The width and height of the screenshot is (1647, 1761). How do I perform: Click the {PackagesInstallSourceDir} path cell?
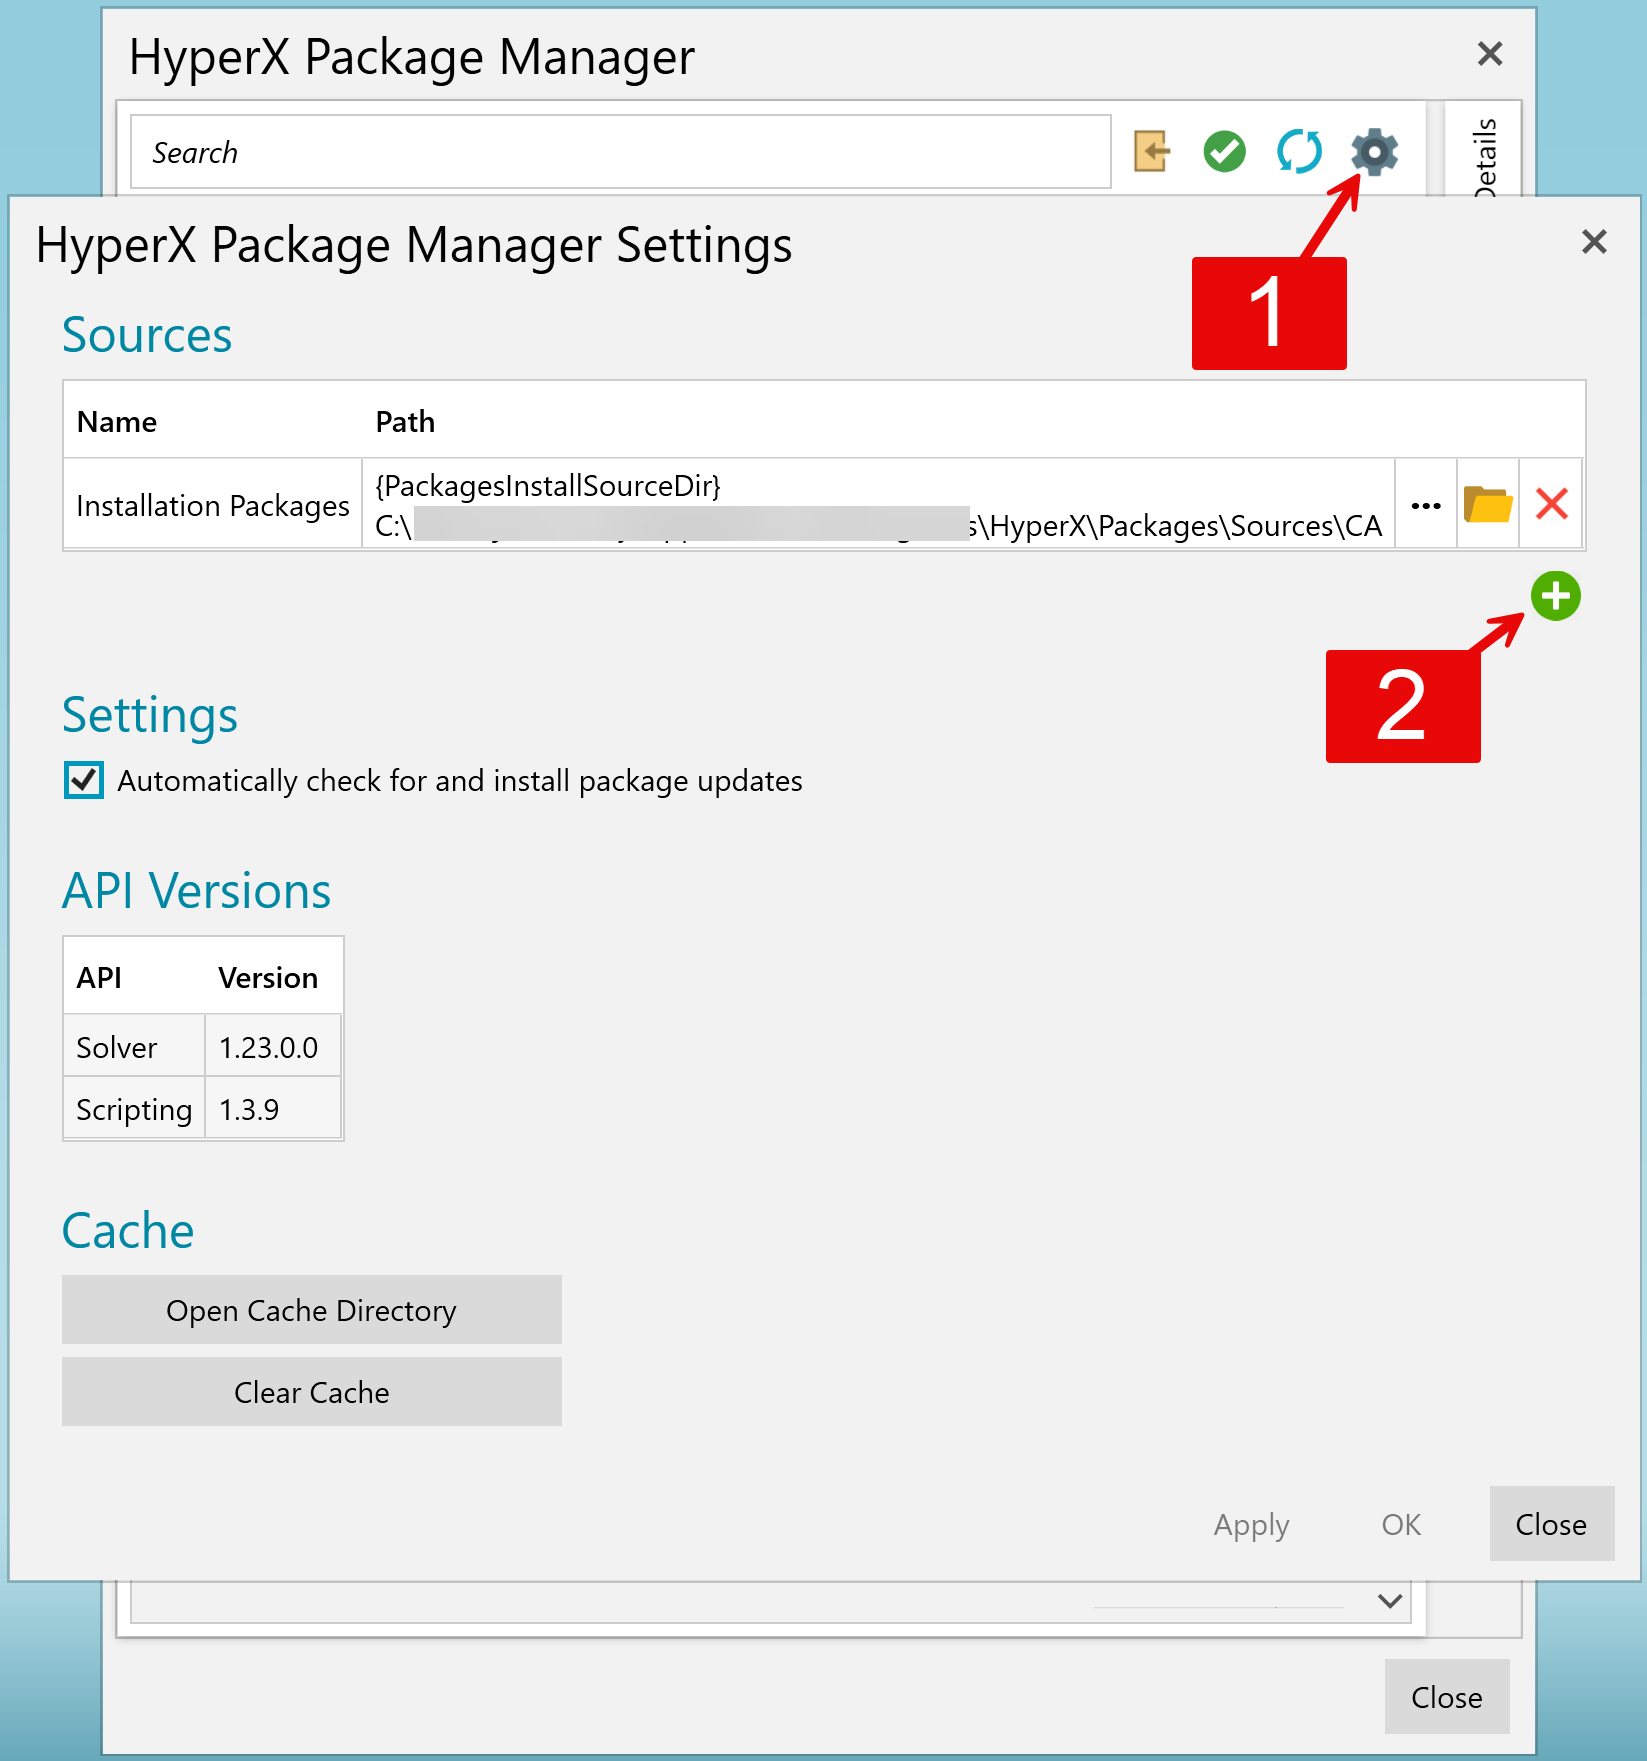point(879,504)
